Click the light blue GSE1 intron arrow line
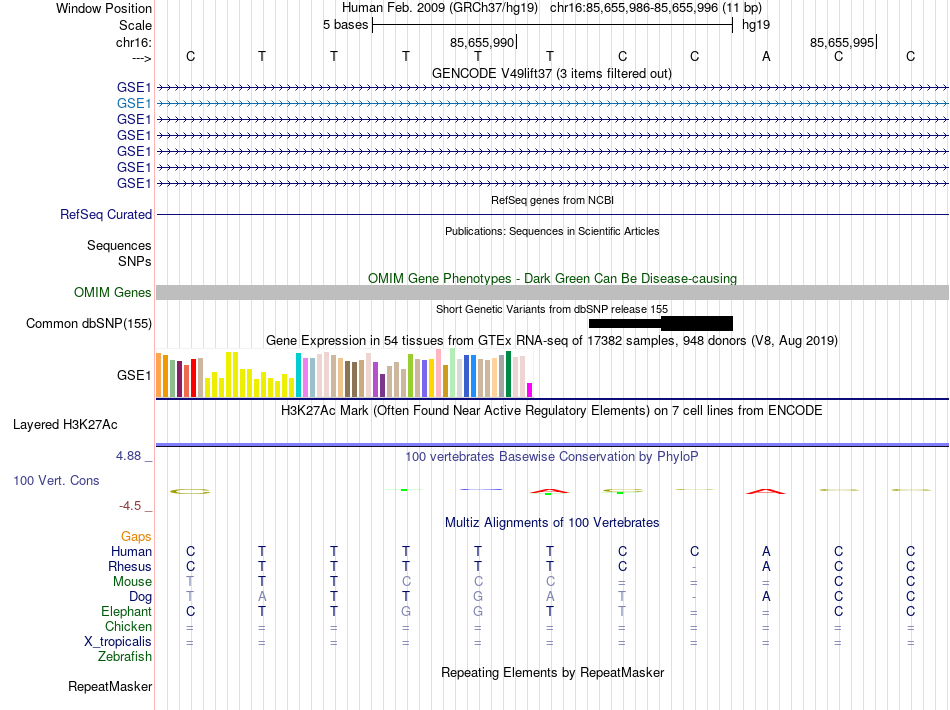Image resolution: width=950 pixels, height=710 pixels. click(552, 104)
